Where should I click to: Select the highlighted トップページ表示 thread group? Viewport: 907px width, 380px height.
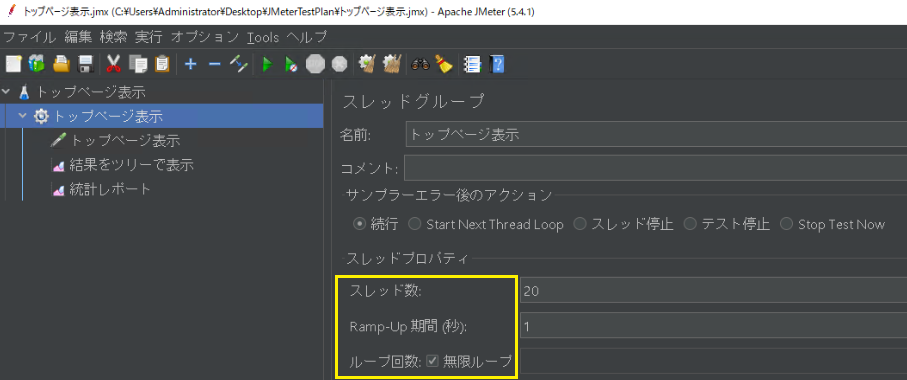point(108,116)
